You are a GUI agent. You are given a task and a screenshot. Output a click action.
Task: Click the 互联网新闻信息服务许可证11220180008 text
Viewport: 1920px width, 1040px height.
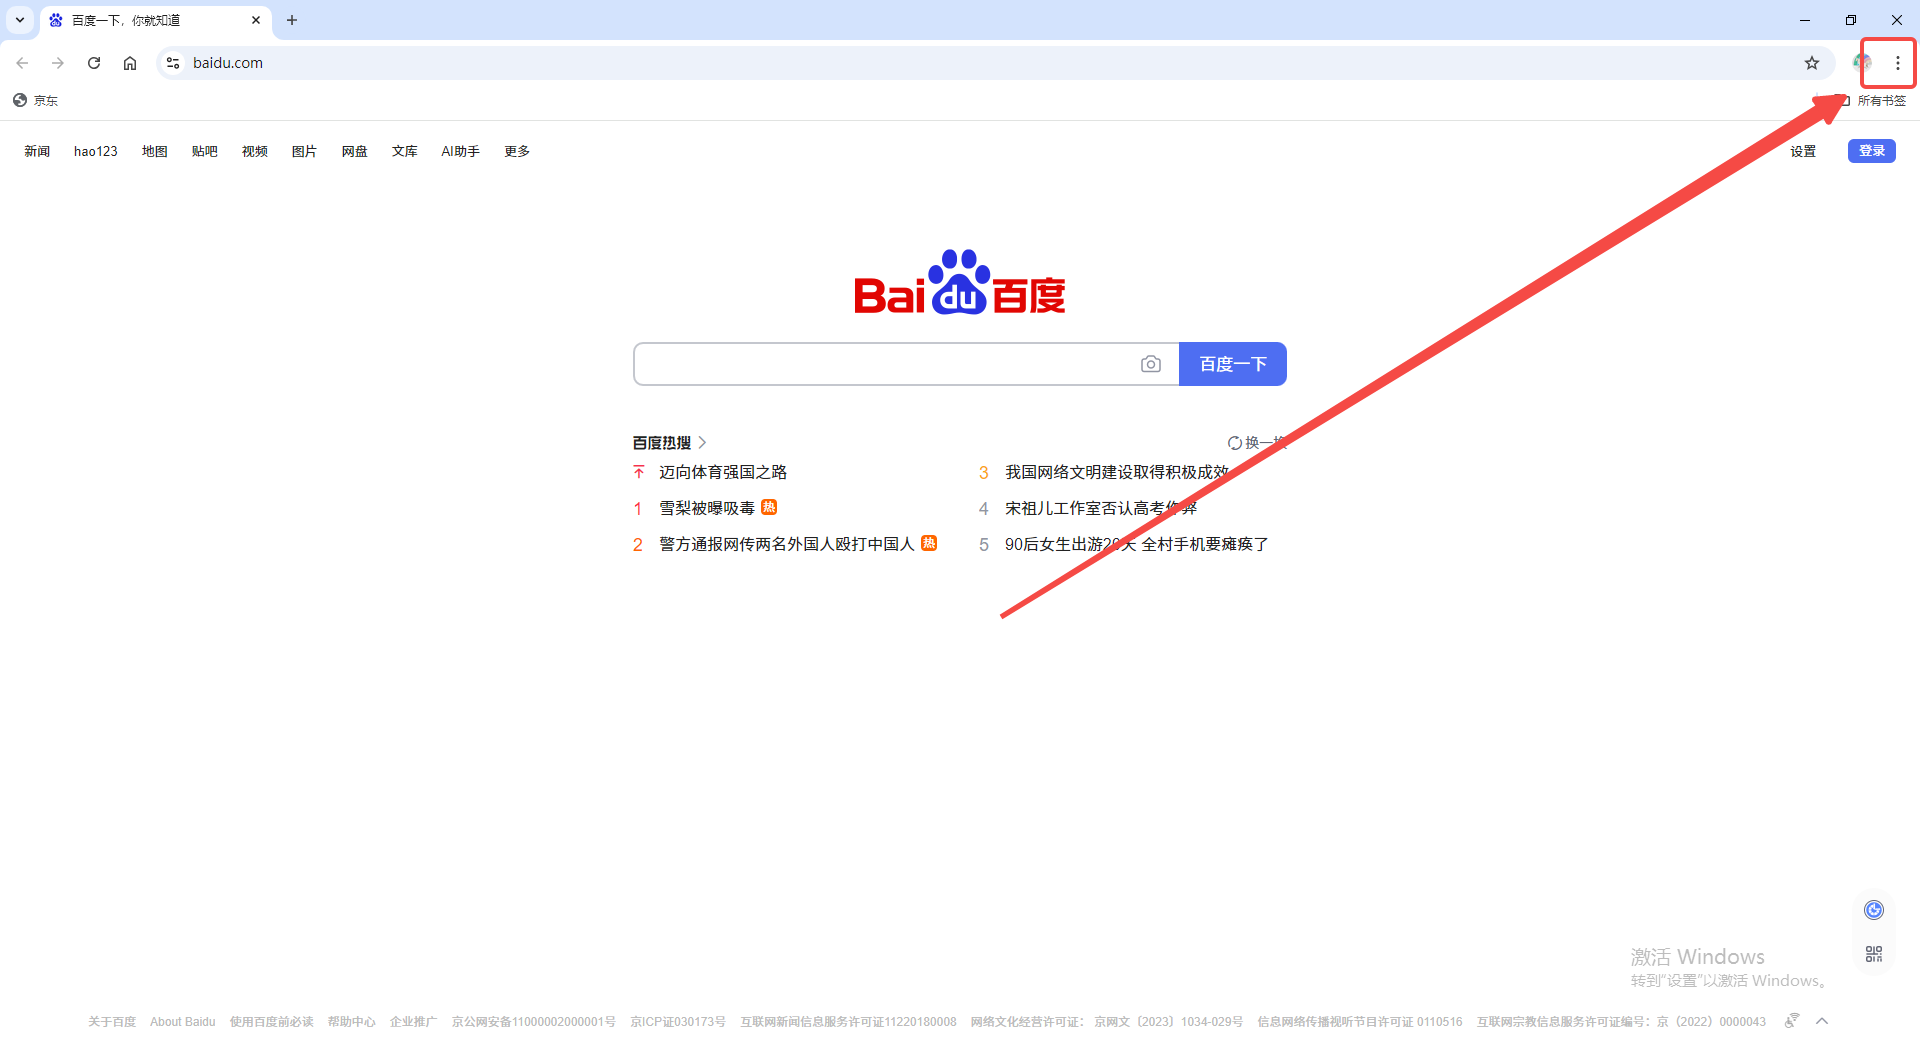pos(848,1022)
